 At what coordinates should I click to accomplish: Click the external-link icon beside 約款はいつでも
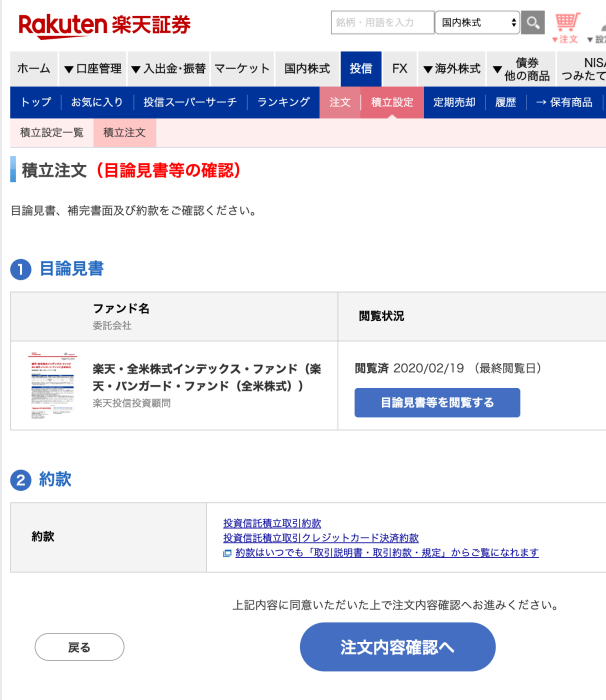(x=227, y=553)
